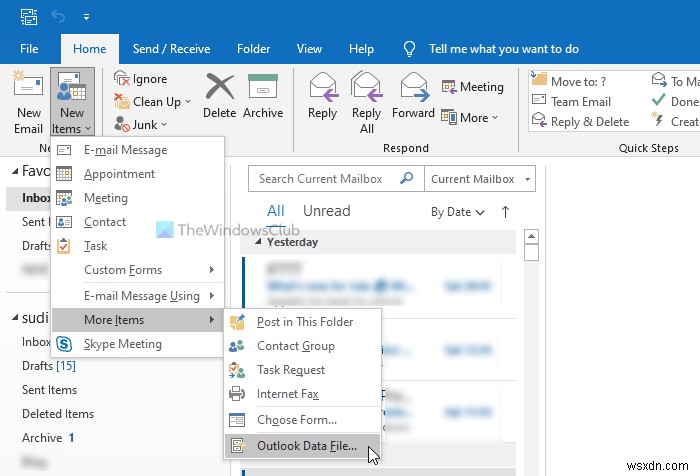Image resolution: width=700 pixels, height=476 pixels.
Task: Select the Team Email quick step
Action: point(571,102)
